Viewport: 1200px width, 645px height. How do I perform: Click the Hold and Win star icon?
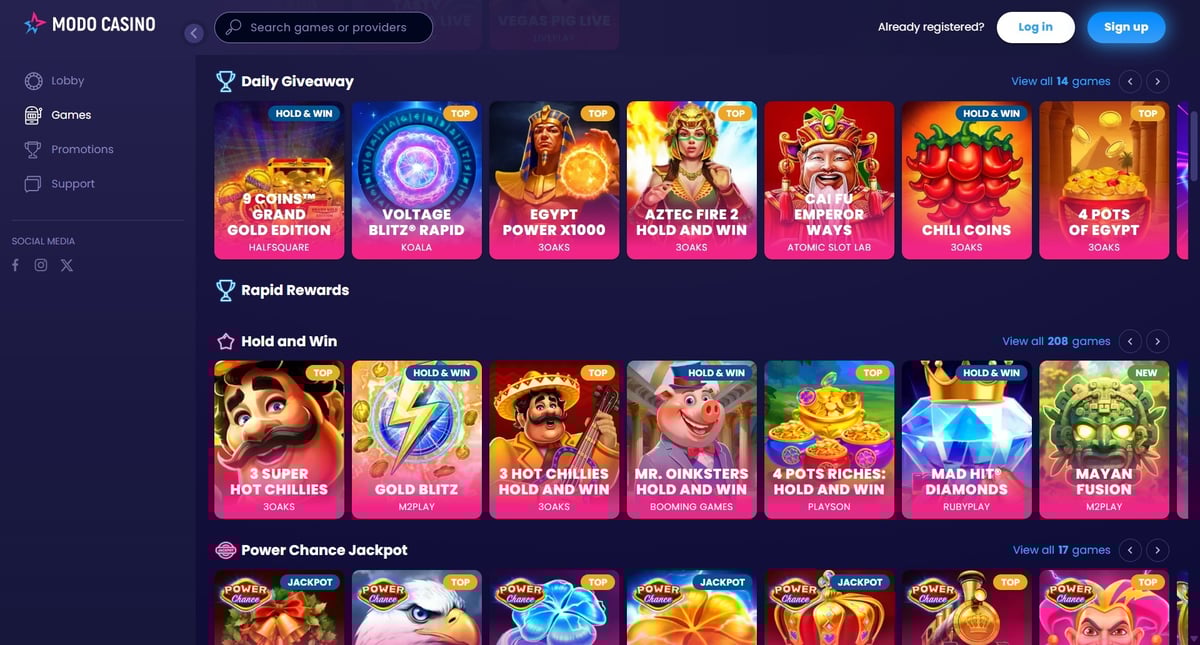226,341
